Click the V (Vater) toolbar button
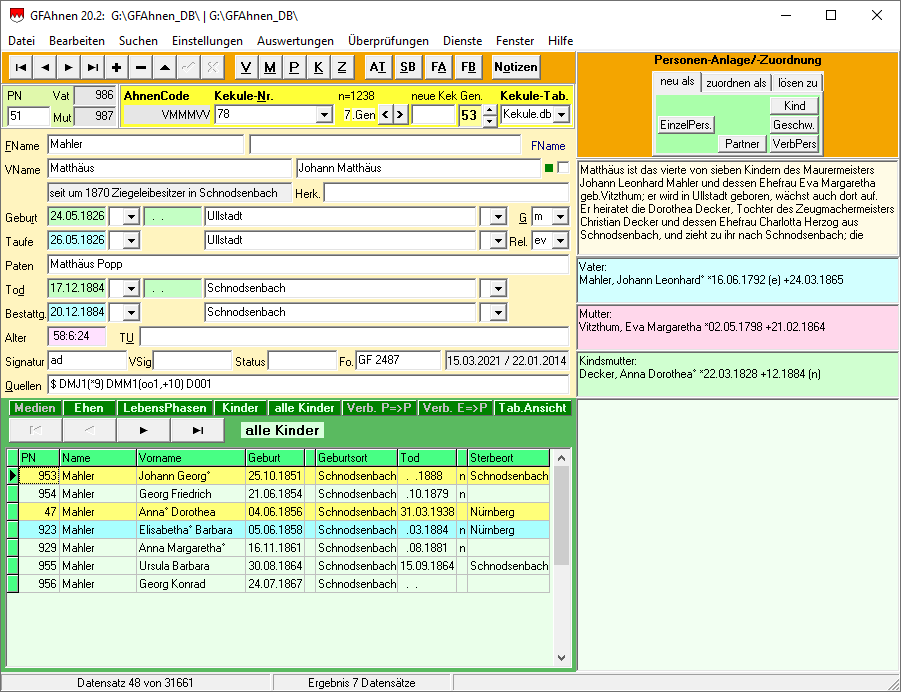 click(x=246, y=67)
